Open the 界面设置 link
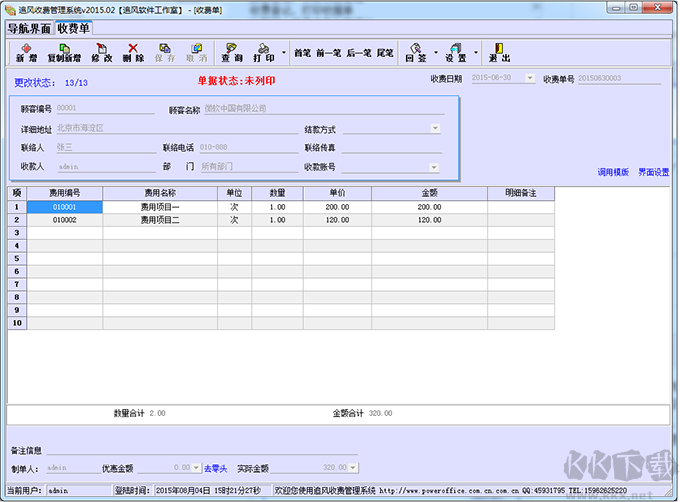680x502 pixels. coord(654,172)
